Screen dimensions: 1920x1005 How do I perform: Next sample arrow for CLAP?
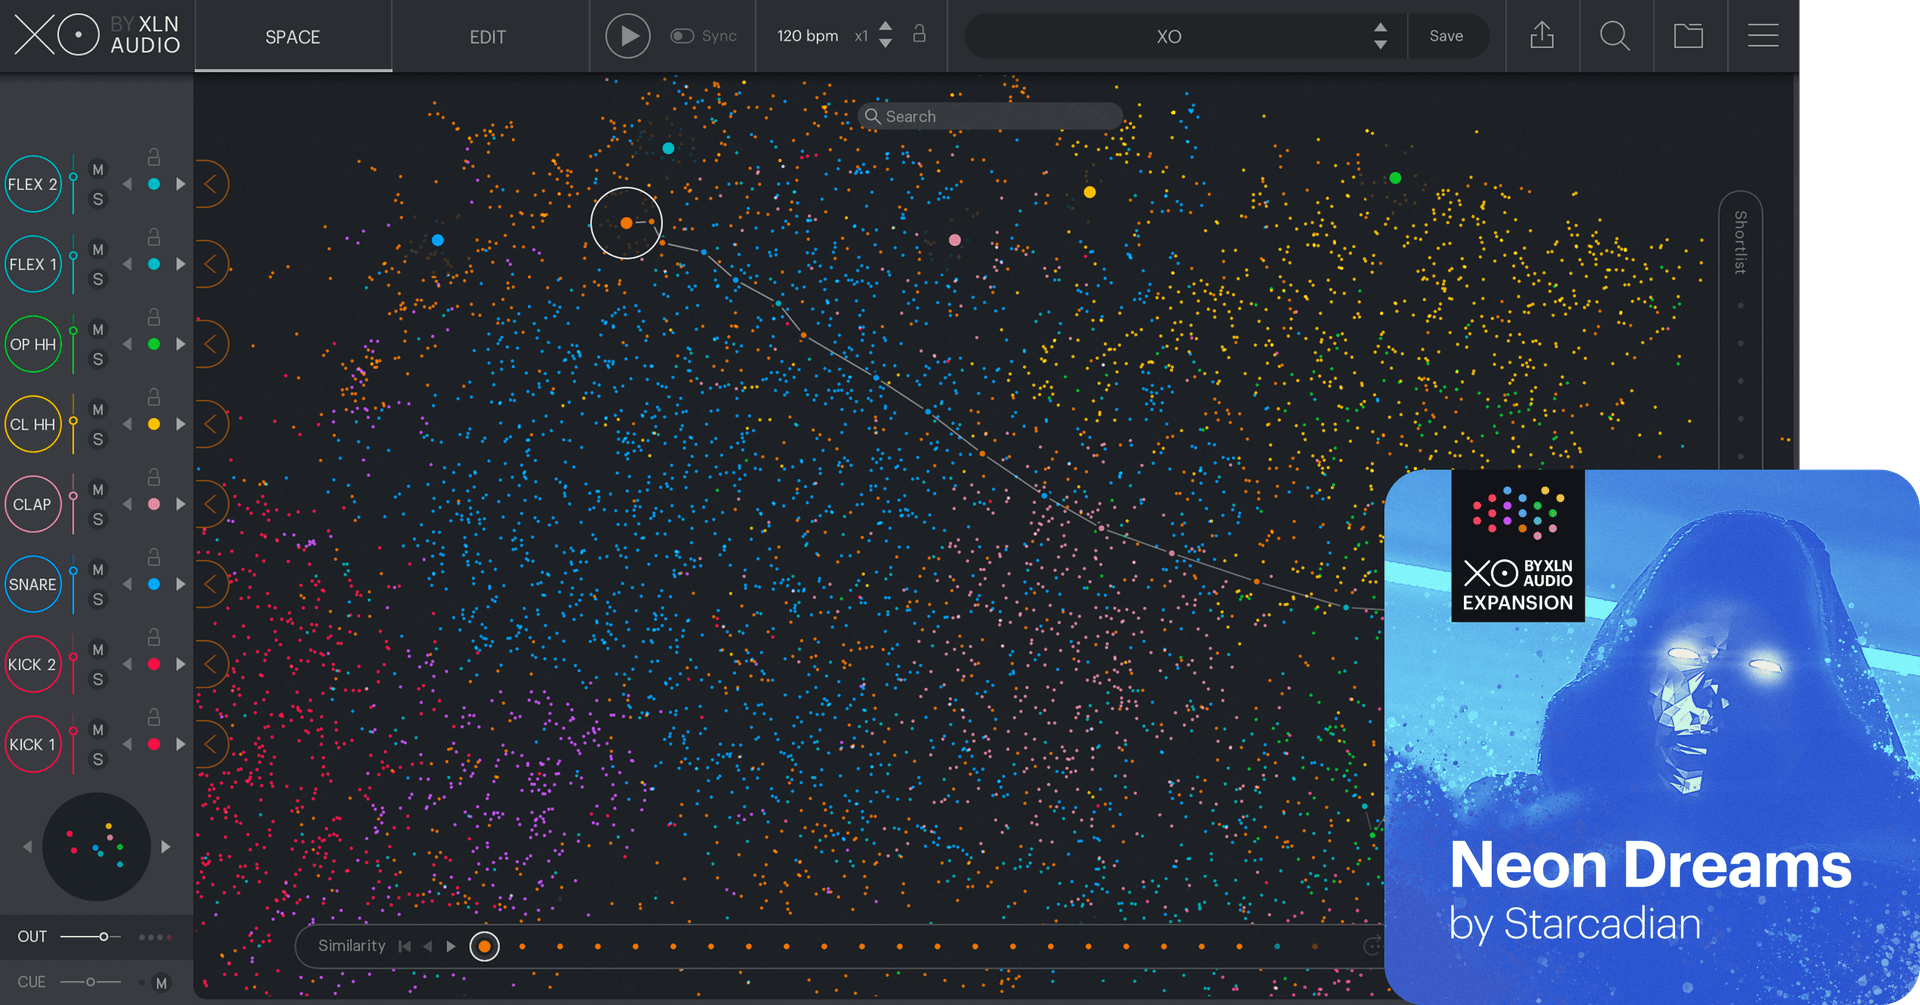pyautogui.click(x=181, y=504)
